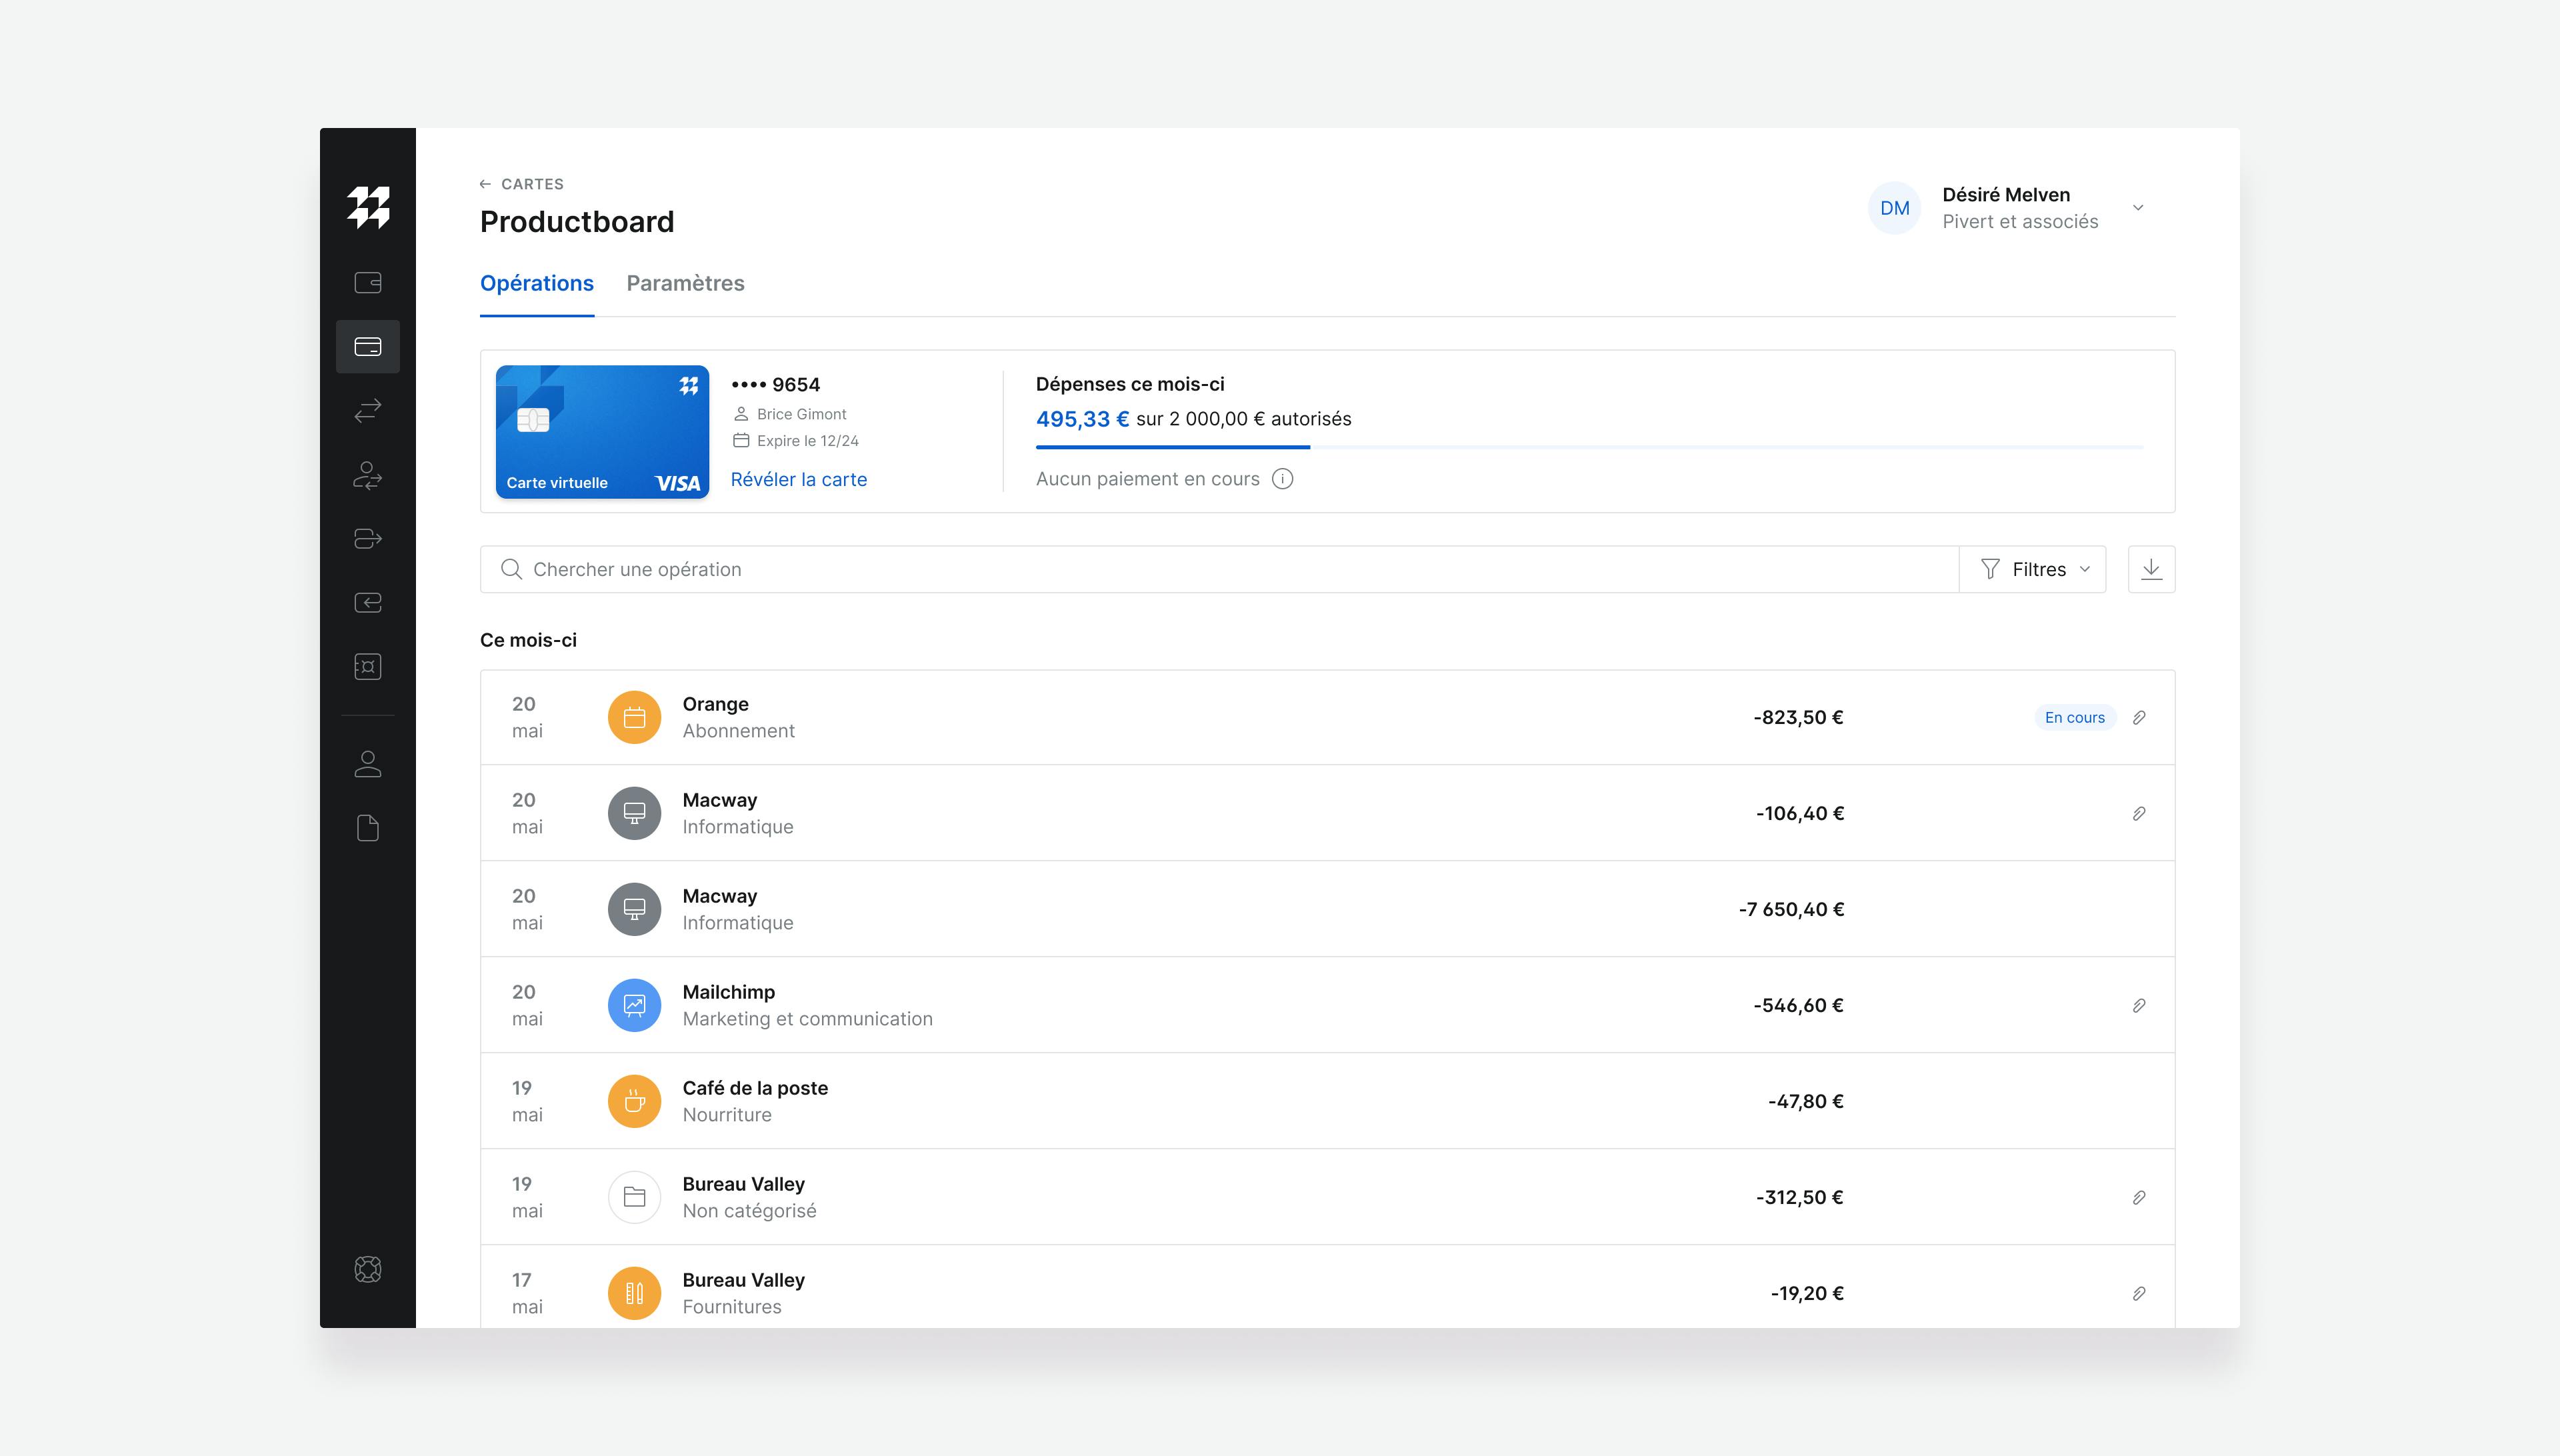Click the paperclip on Bureau Valley -312,50 € row
This screenshot has height=1456, width=2560.
(2139, 1197)
